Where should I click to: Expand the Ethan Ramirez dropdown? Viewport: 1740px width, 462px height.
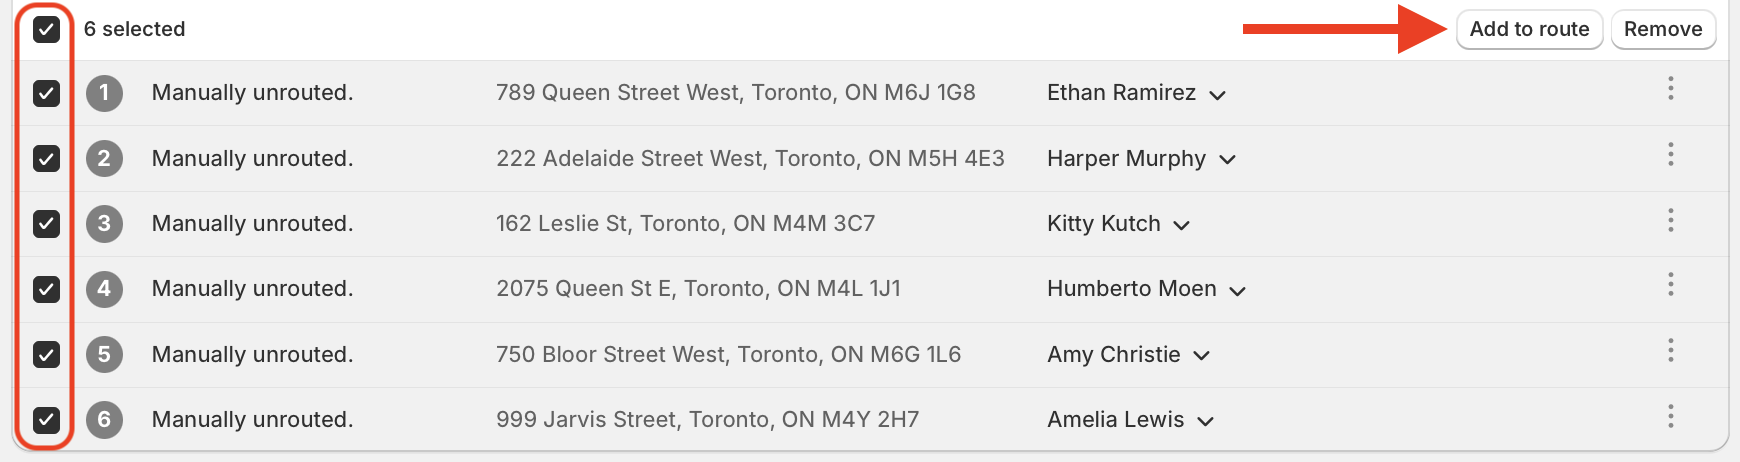(x=1217, y=95)
